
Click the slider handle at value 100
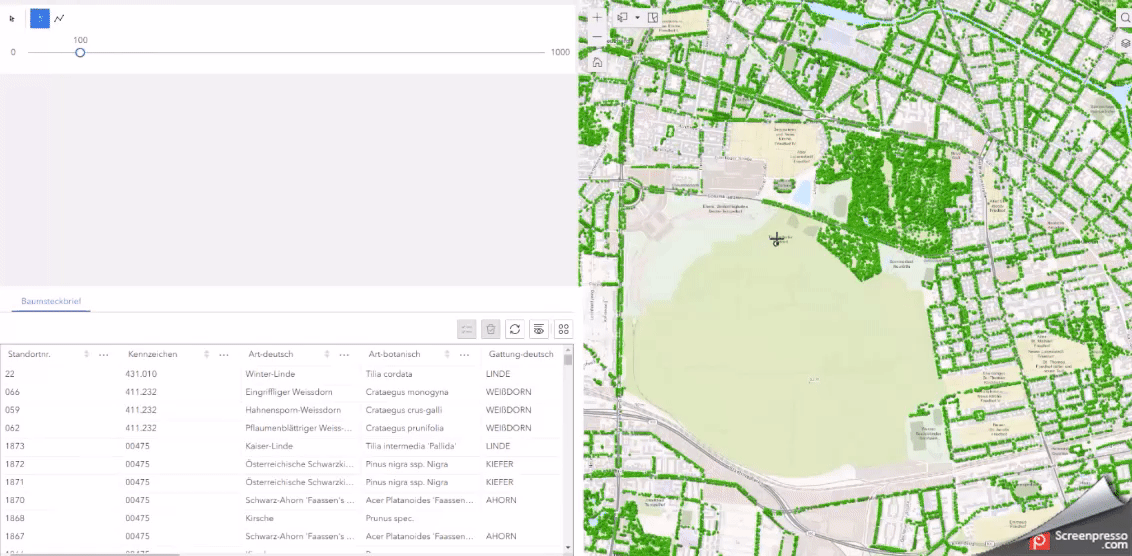80,53
